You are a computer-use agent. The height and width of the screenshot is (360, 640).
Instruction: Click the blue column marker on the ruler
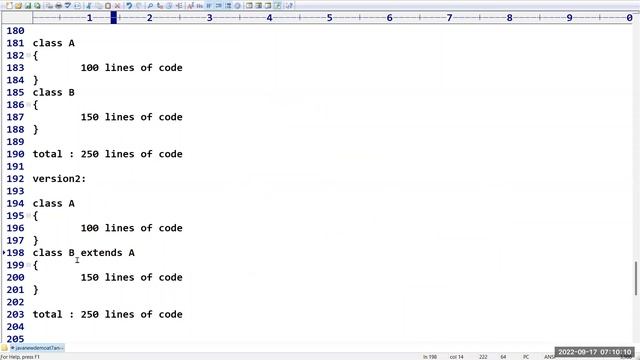[114, 18]
